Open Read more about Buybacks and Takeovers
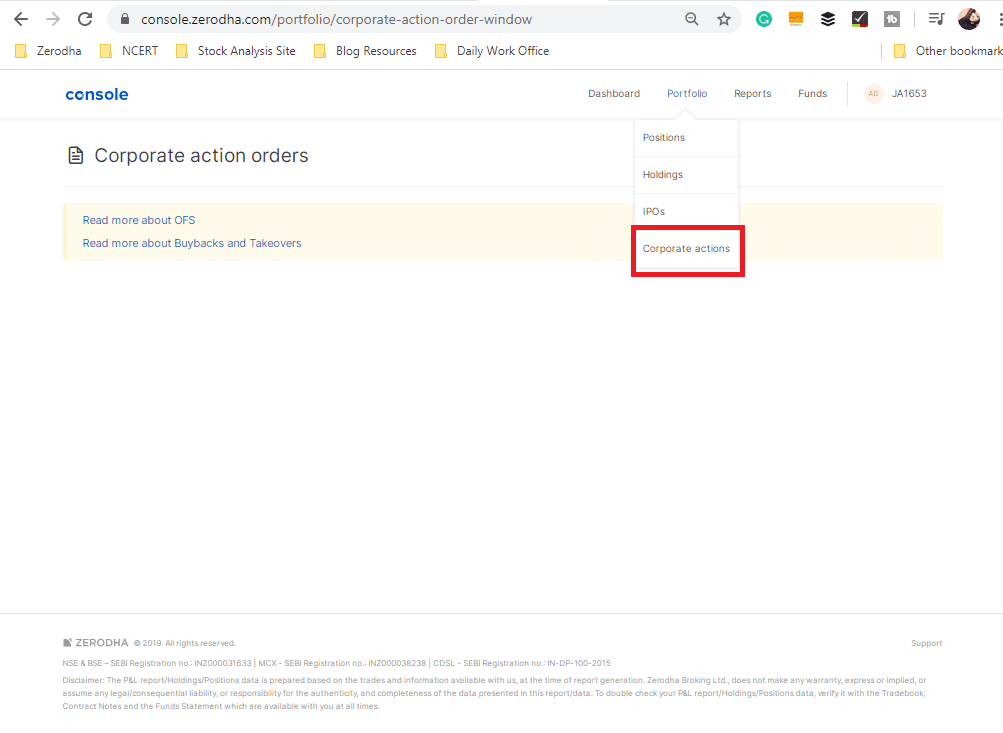Screen dimensions: 1003x733 click(x=192, y=243)
